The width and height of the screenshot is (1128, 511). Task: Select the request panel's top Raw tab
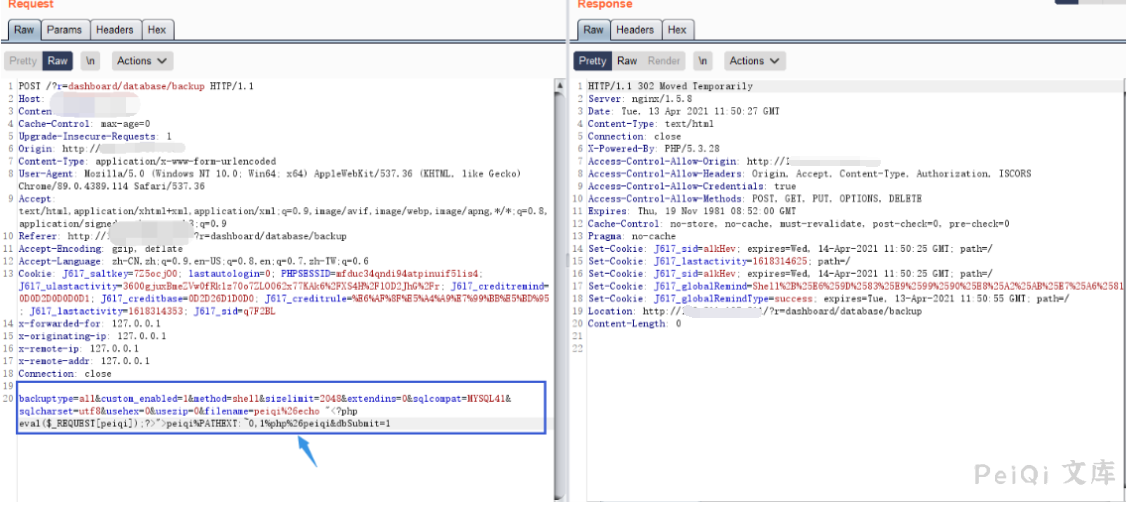[x=24, y=30]
